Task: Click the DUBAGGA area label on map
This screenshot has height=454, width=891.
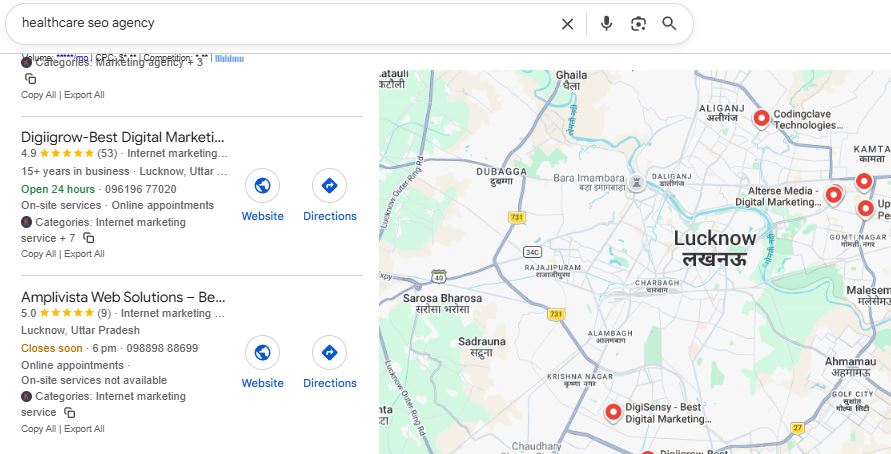Action: pos(501,176)
